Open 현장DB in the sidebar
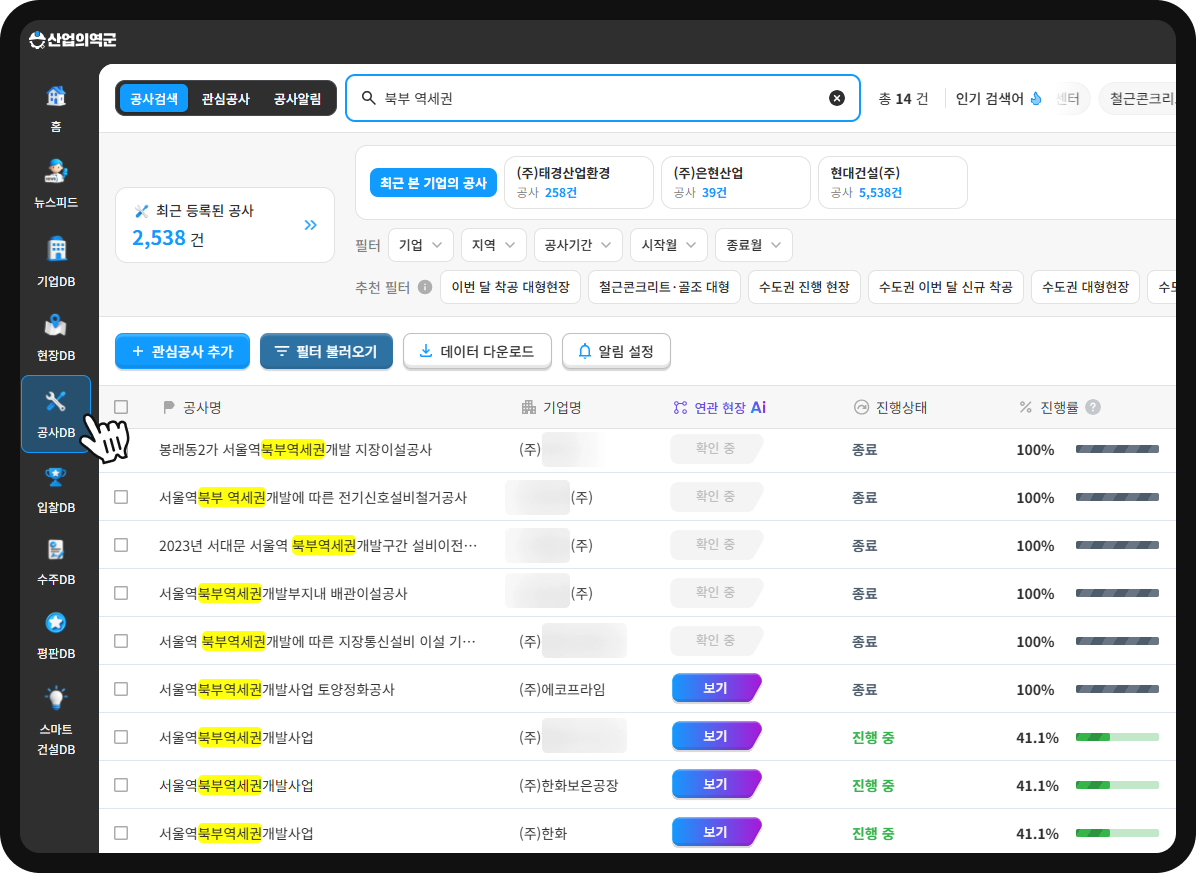The height and width of the screenshot is (873, 1196). (56, 336)
